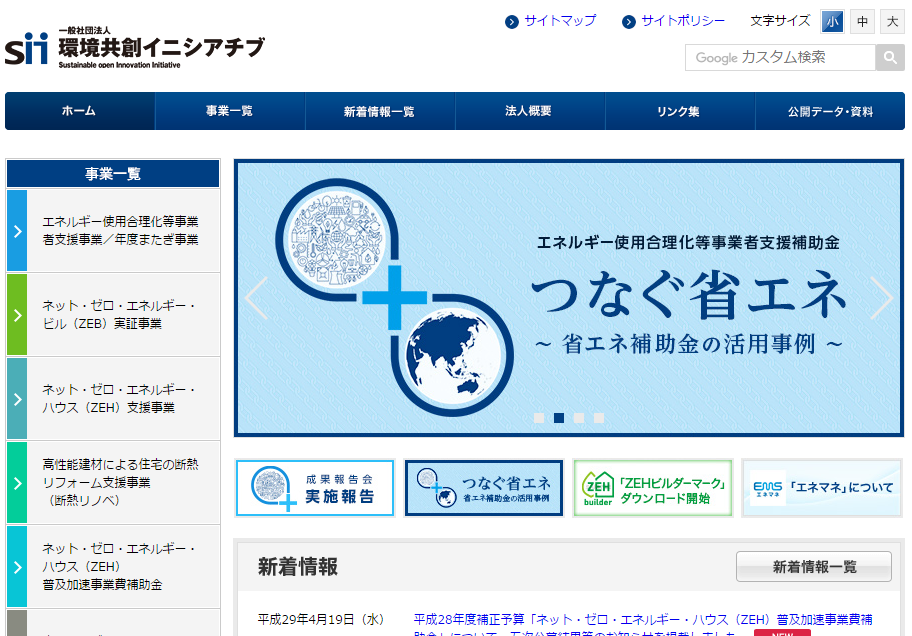The image size is (912, 636).
Task: Open ネット・ゼロ・エネルギー・ハウス（ZEH）支援事業 link
Action: tap(119, 399)
